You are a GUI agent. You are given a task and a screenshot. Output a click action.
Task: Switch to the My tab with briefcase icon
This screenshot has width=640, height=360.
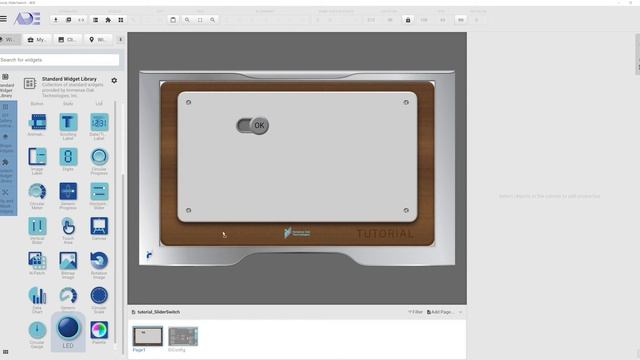pos(36,40)
